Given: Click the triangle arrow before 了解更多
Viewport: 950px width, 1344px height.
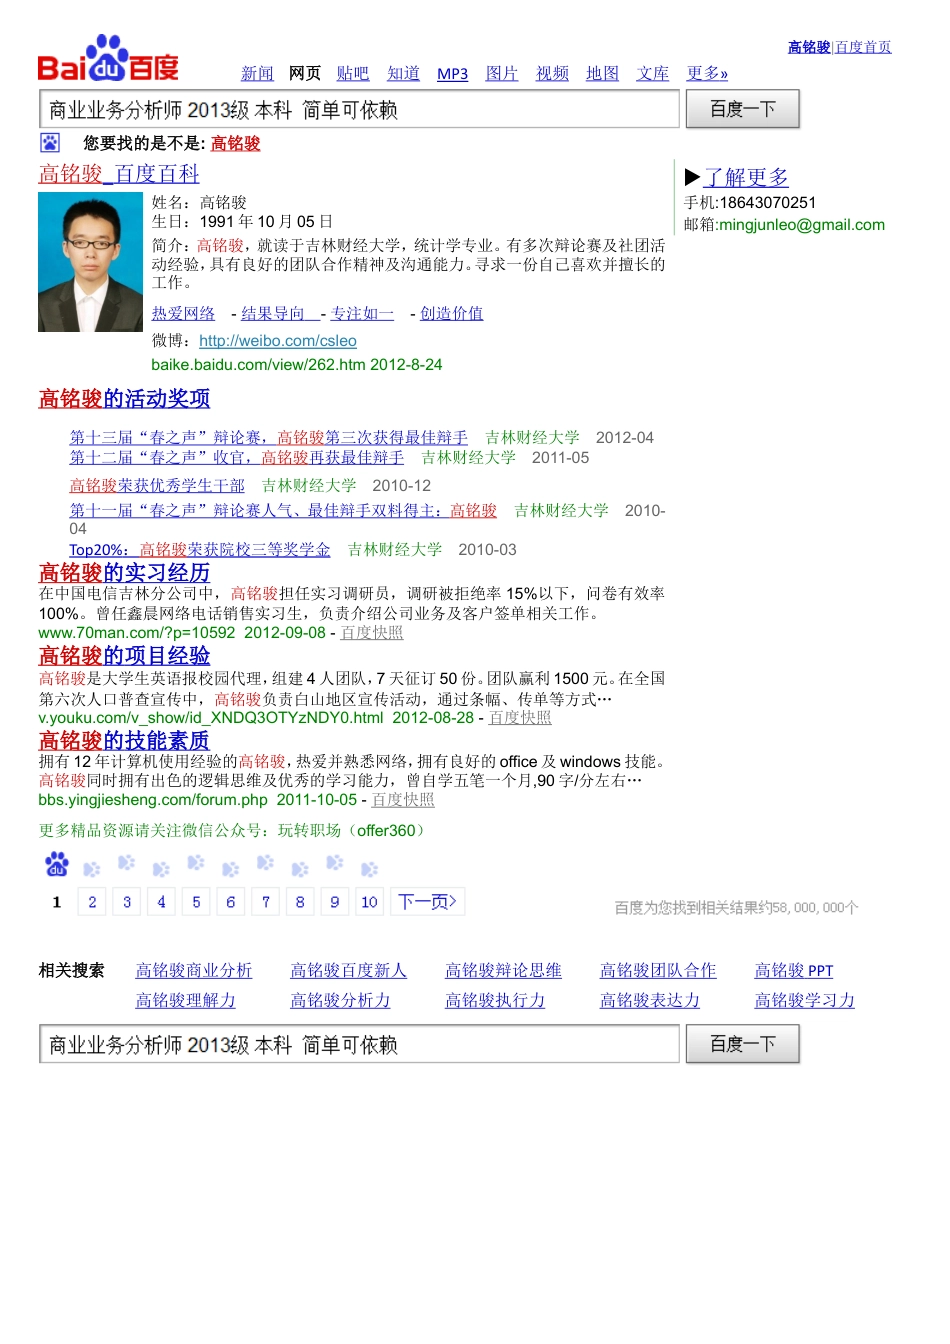Looking at the screenshot, I should [x=692, y=177].
